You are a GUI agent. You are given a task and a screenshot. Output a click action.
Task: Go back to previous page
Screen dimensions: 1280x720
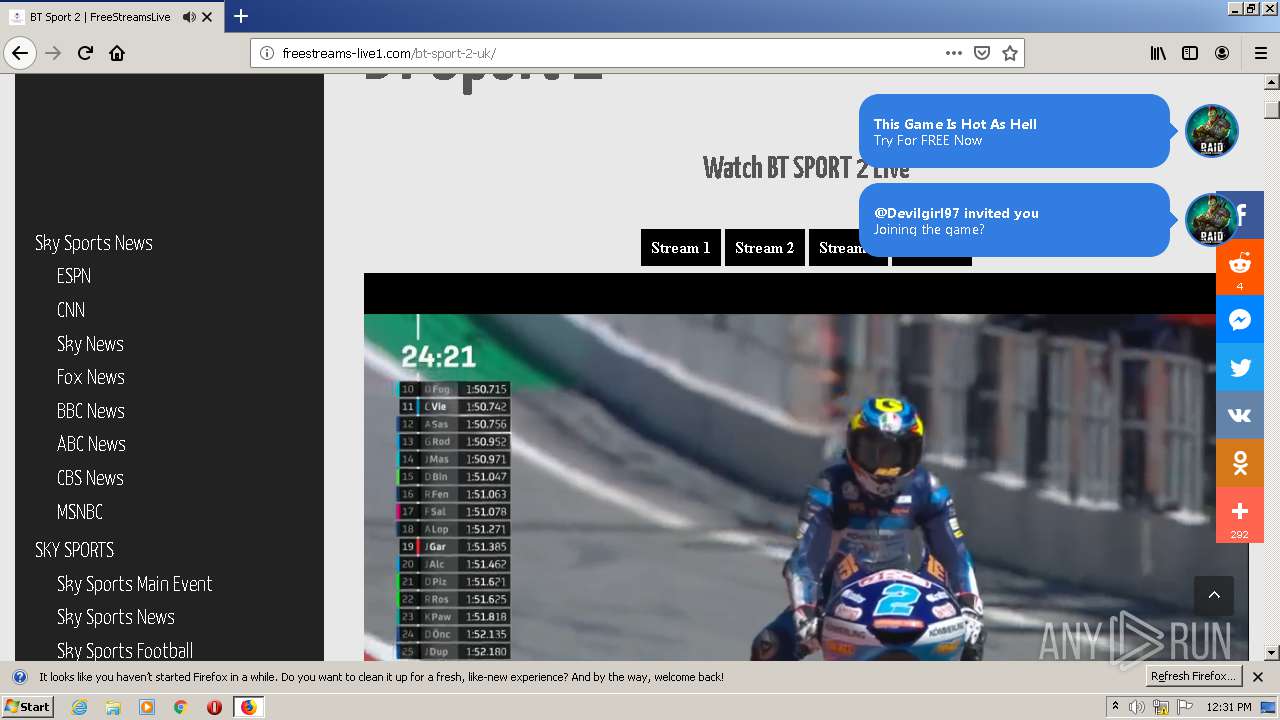click(x=20, y=53)
